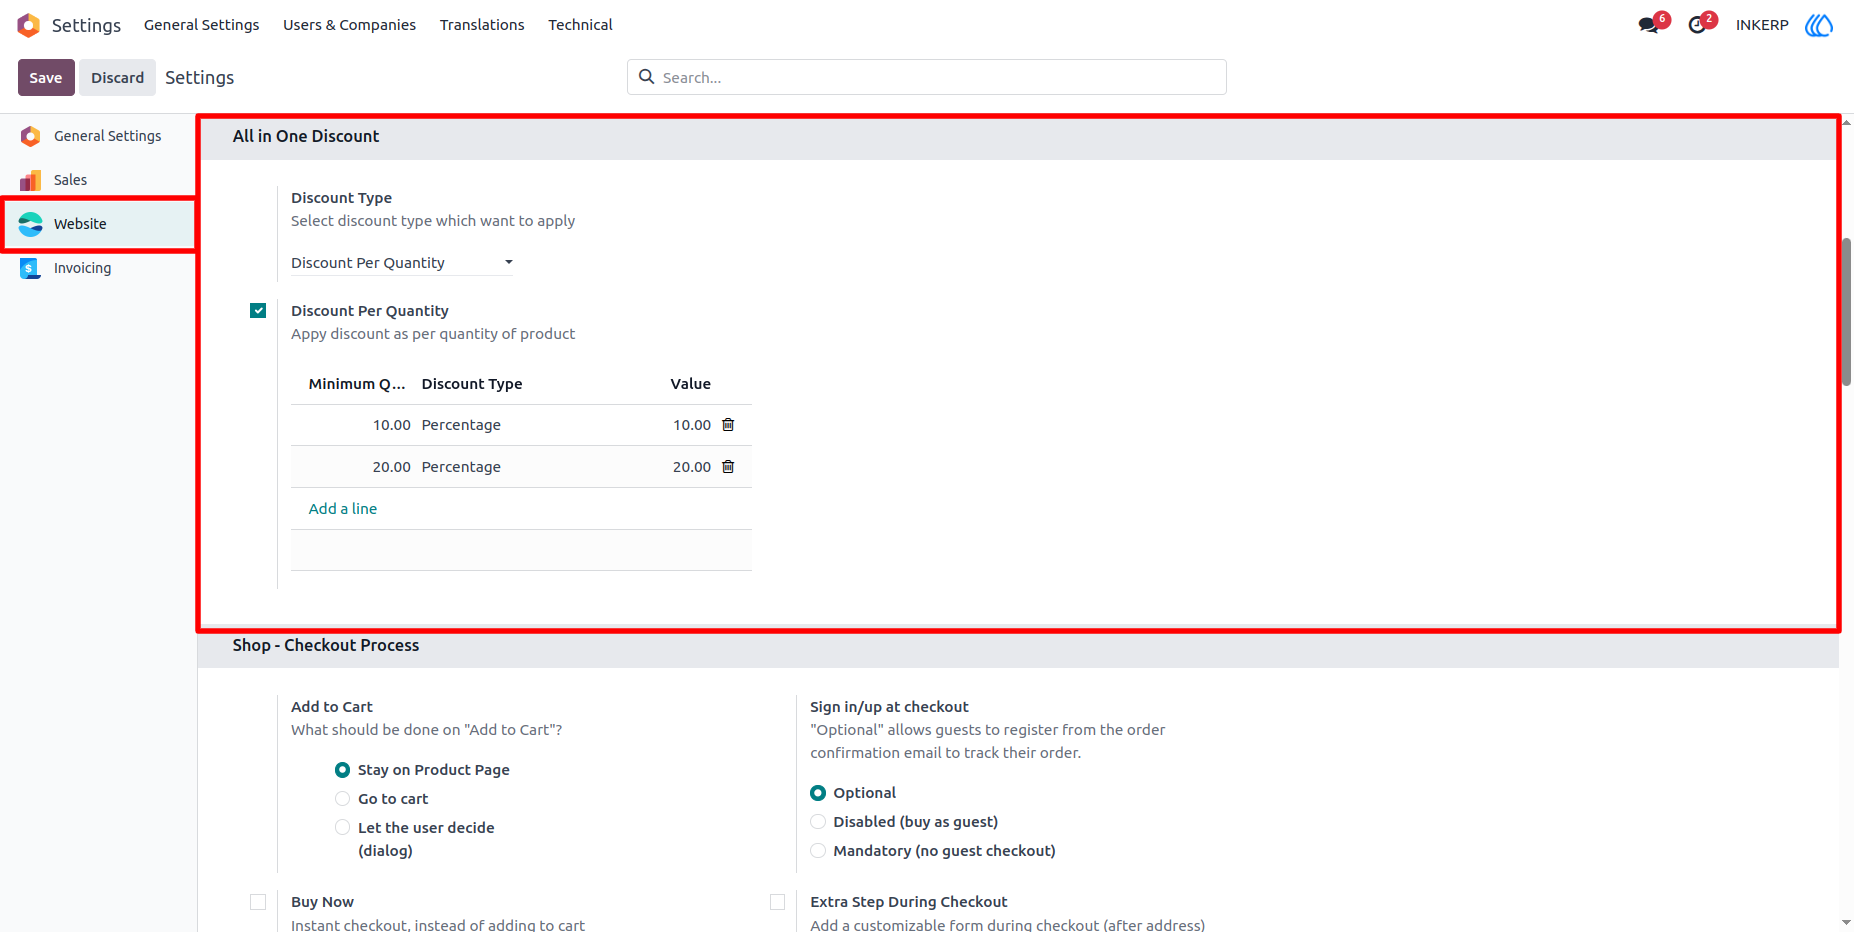Screen dimensions: 1854x932
Task: Uncheck the Discount Per Quantity checkbox
Action: [x=258, y=311]
